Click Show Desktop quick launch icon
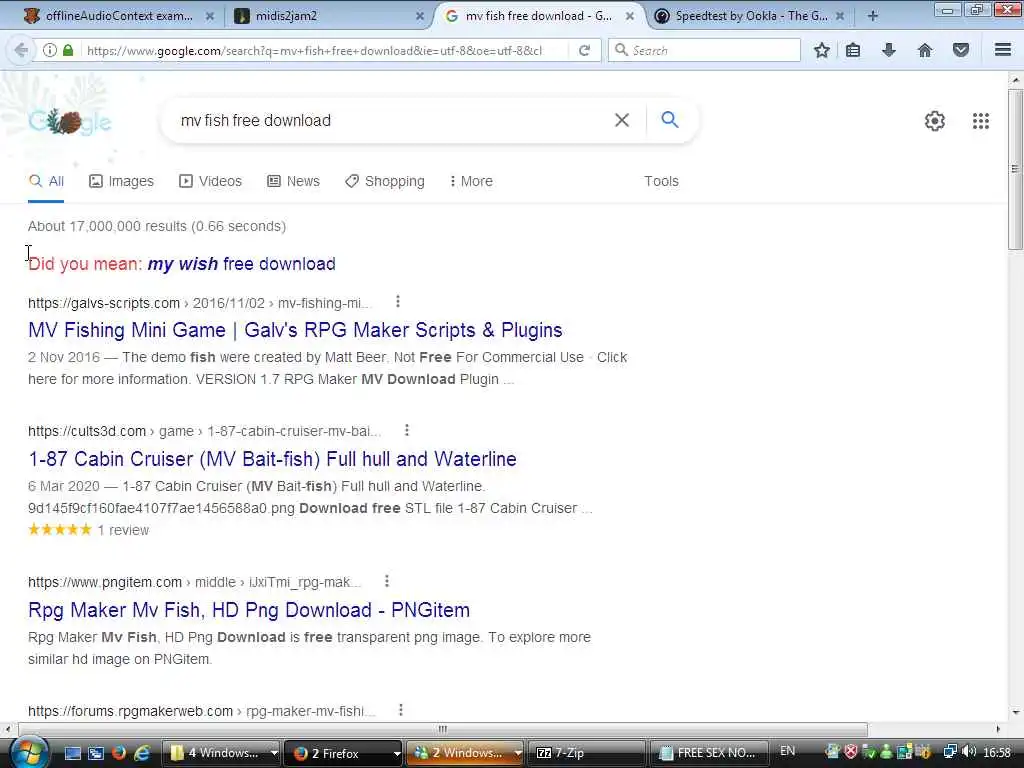This screenshot has height=768, width=1024. point(73,753)
